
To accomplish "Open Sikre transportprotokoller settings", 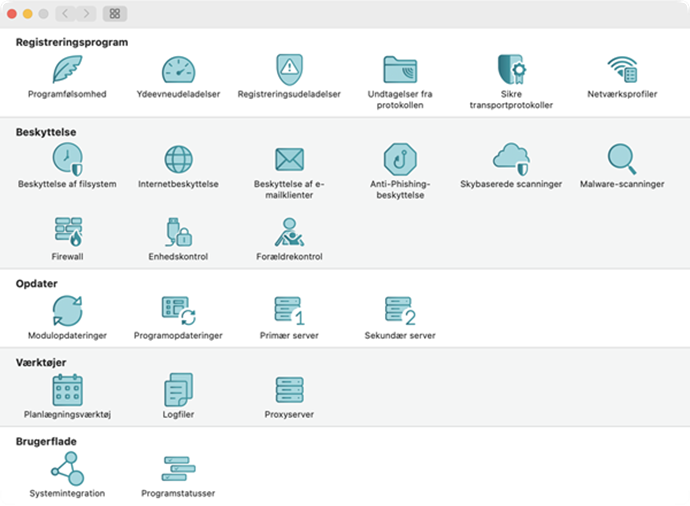I will (x=511, y=69).
